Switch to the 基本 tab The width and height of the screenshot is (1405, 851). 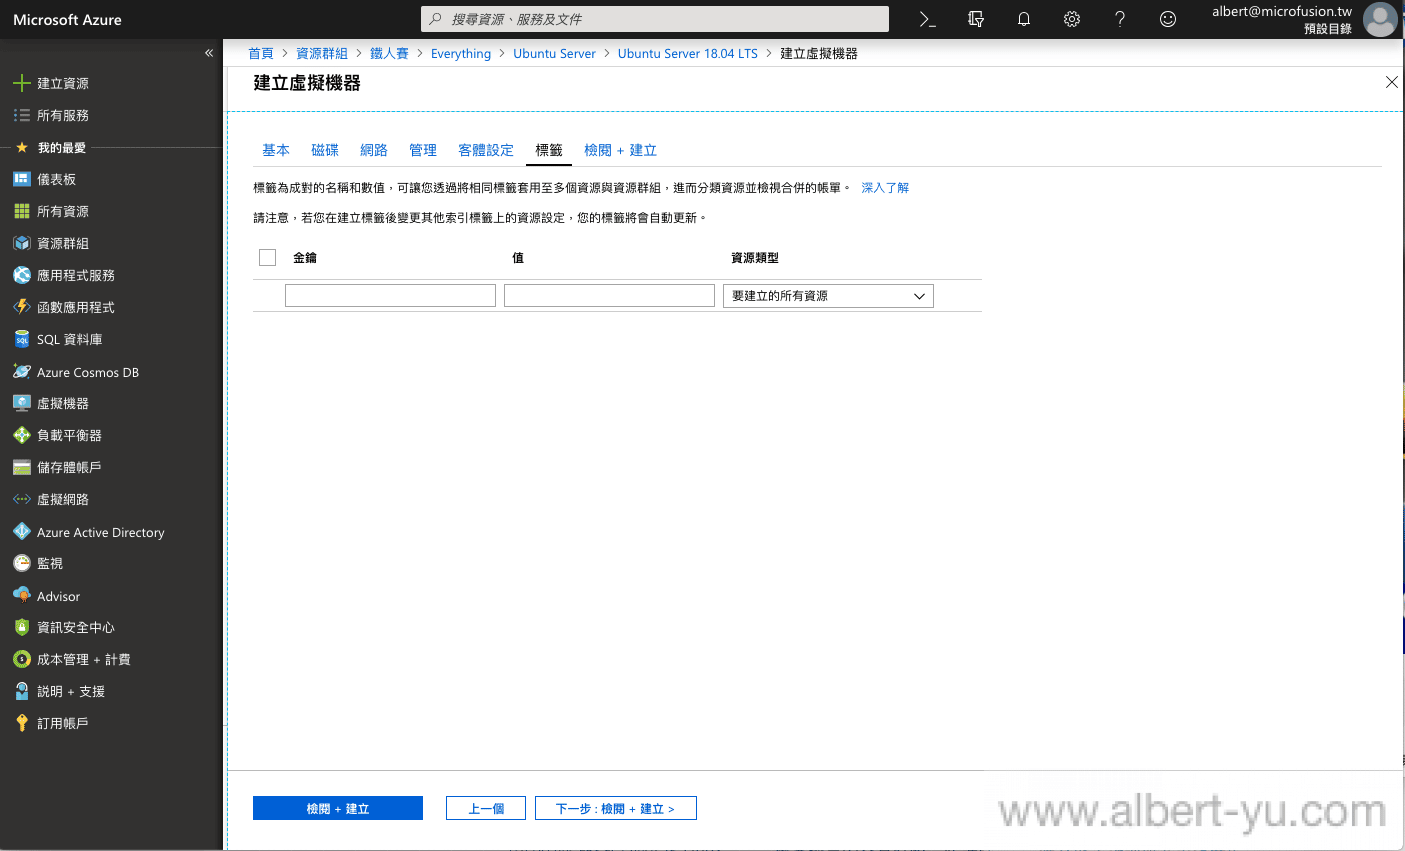[x=276, y=150]
